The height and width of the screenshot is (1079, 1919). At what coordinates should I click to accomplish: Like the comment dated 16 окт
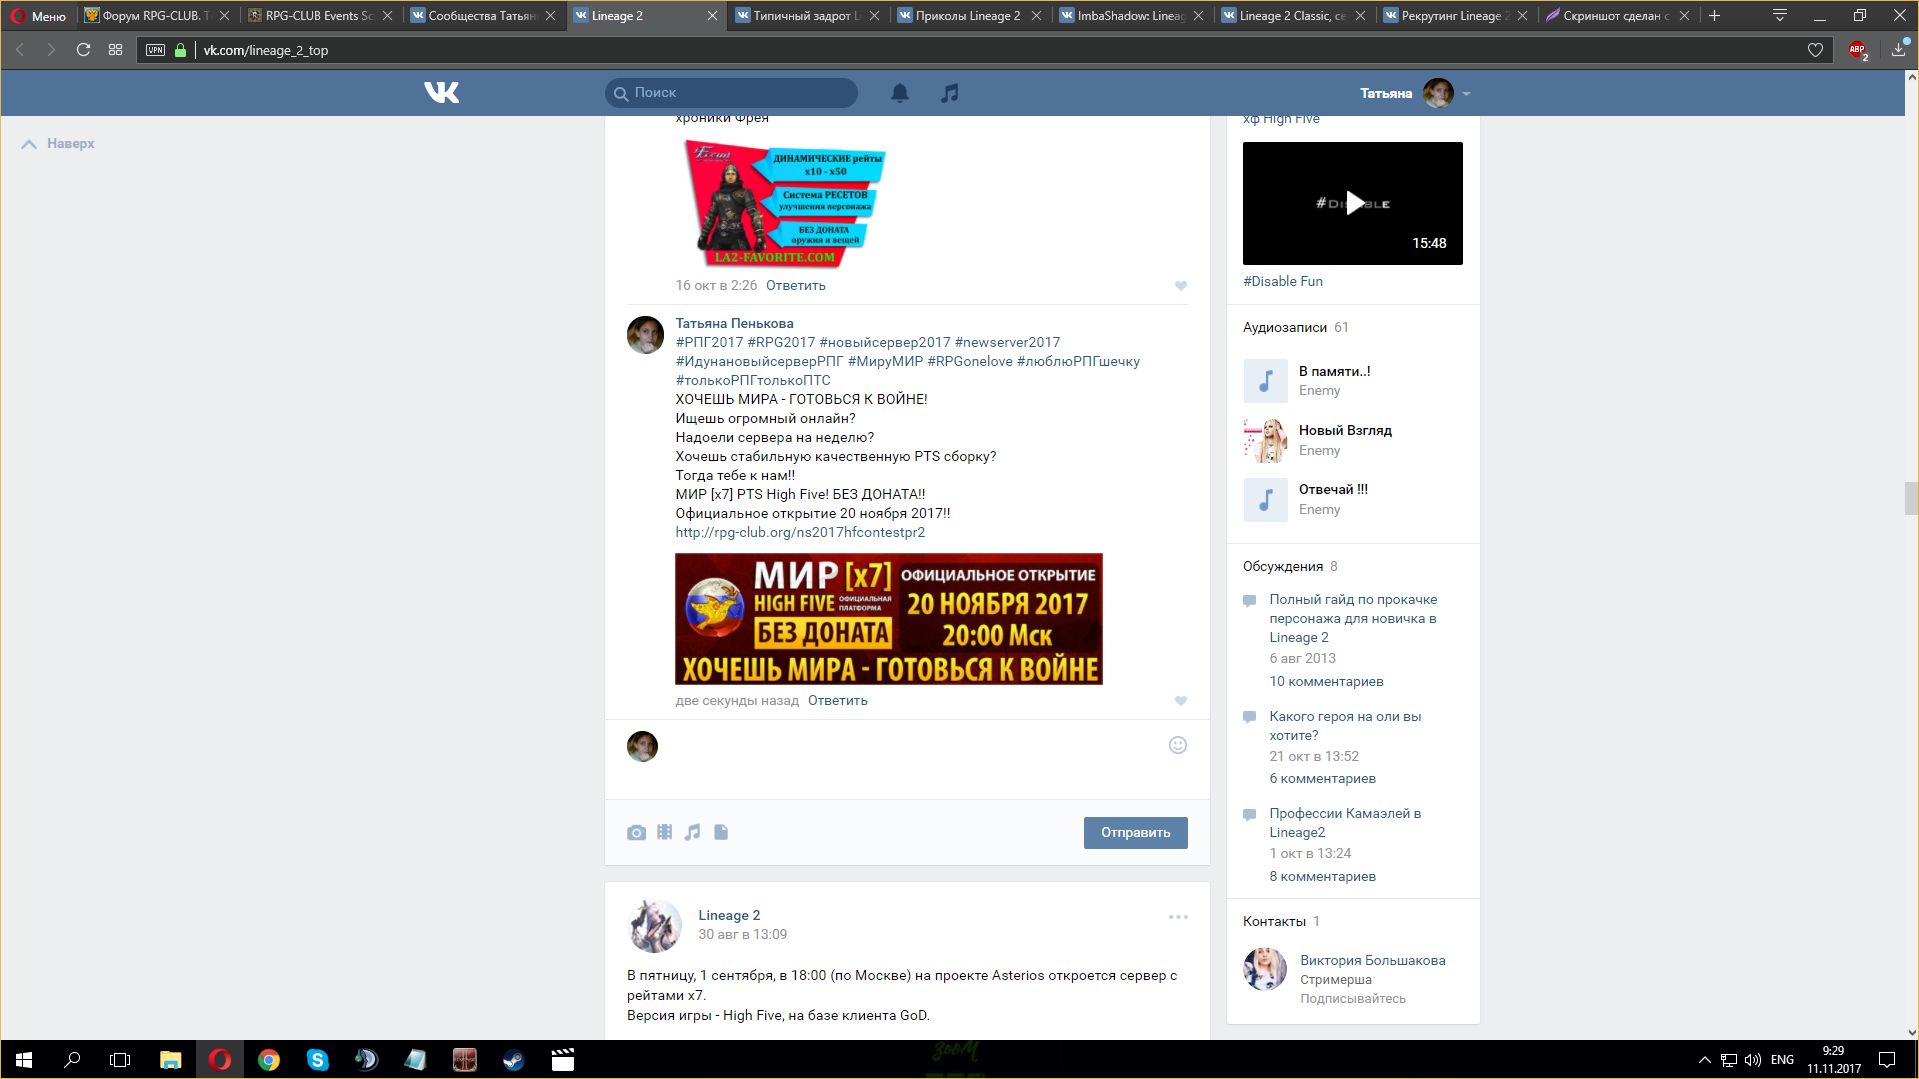[x=1181, y=286]
